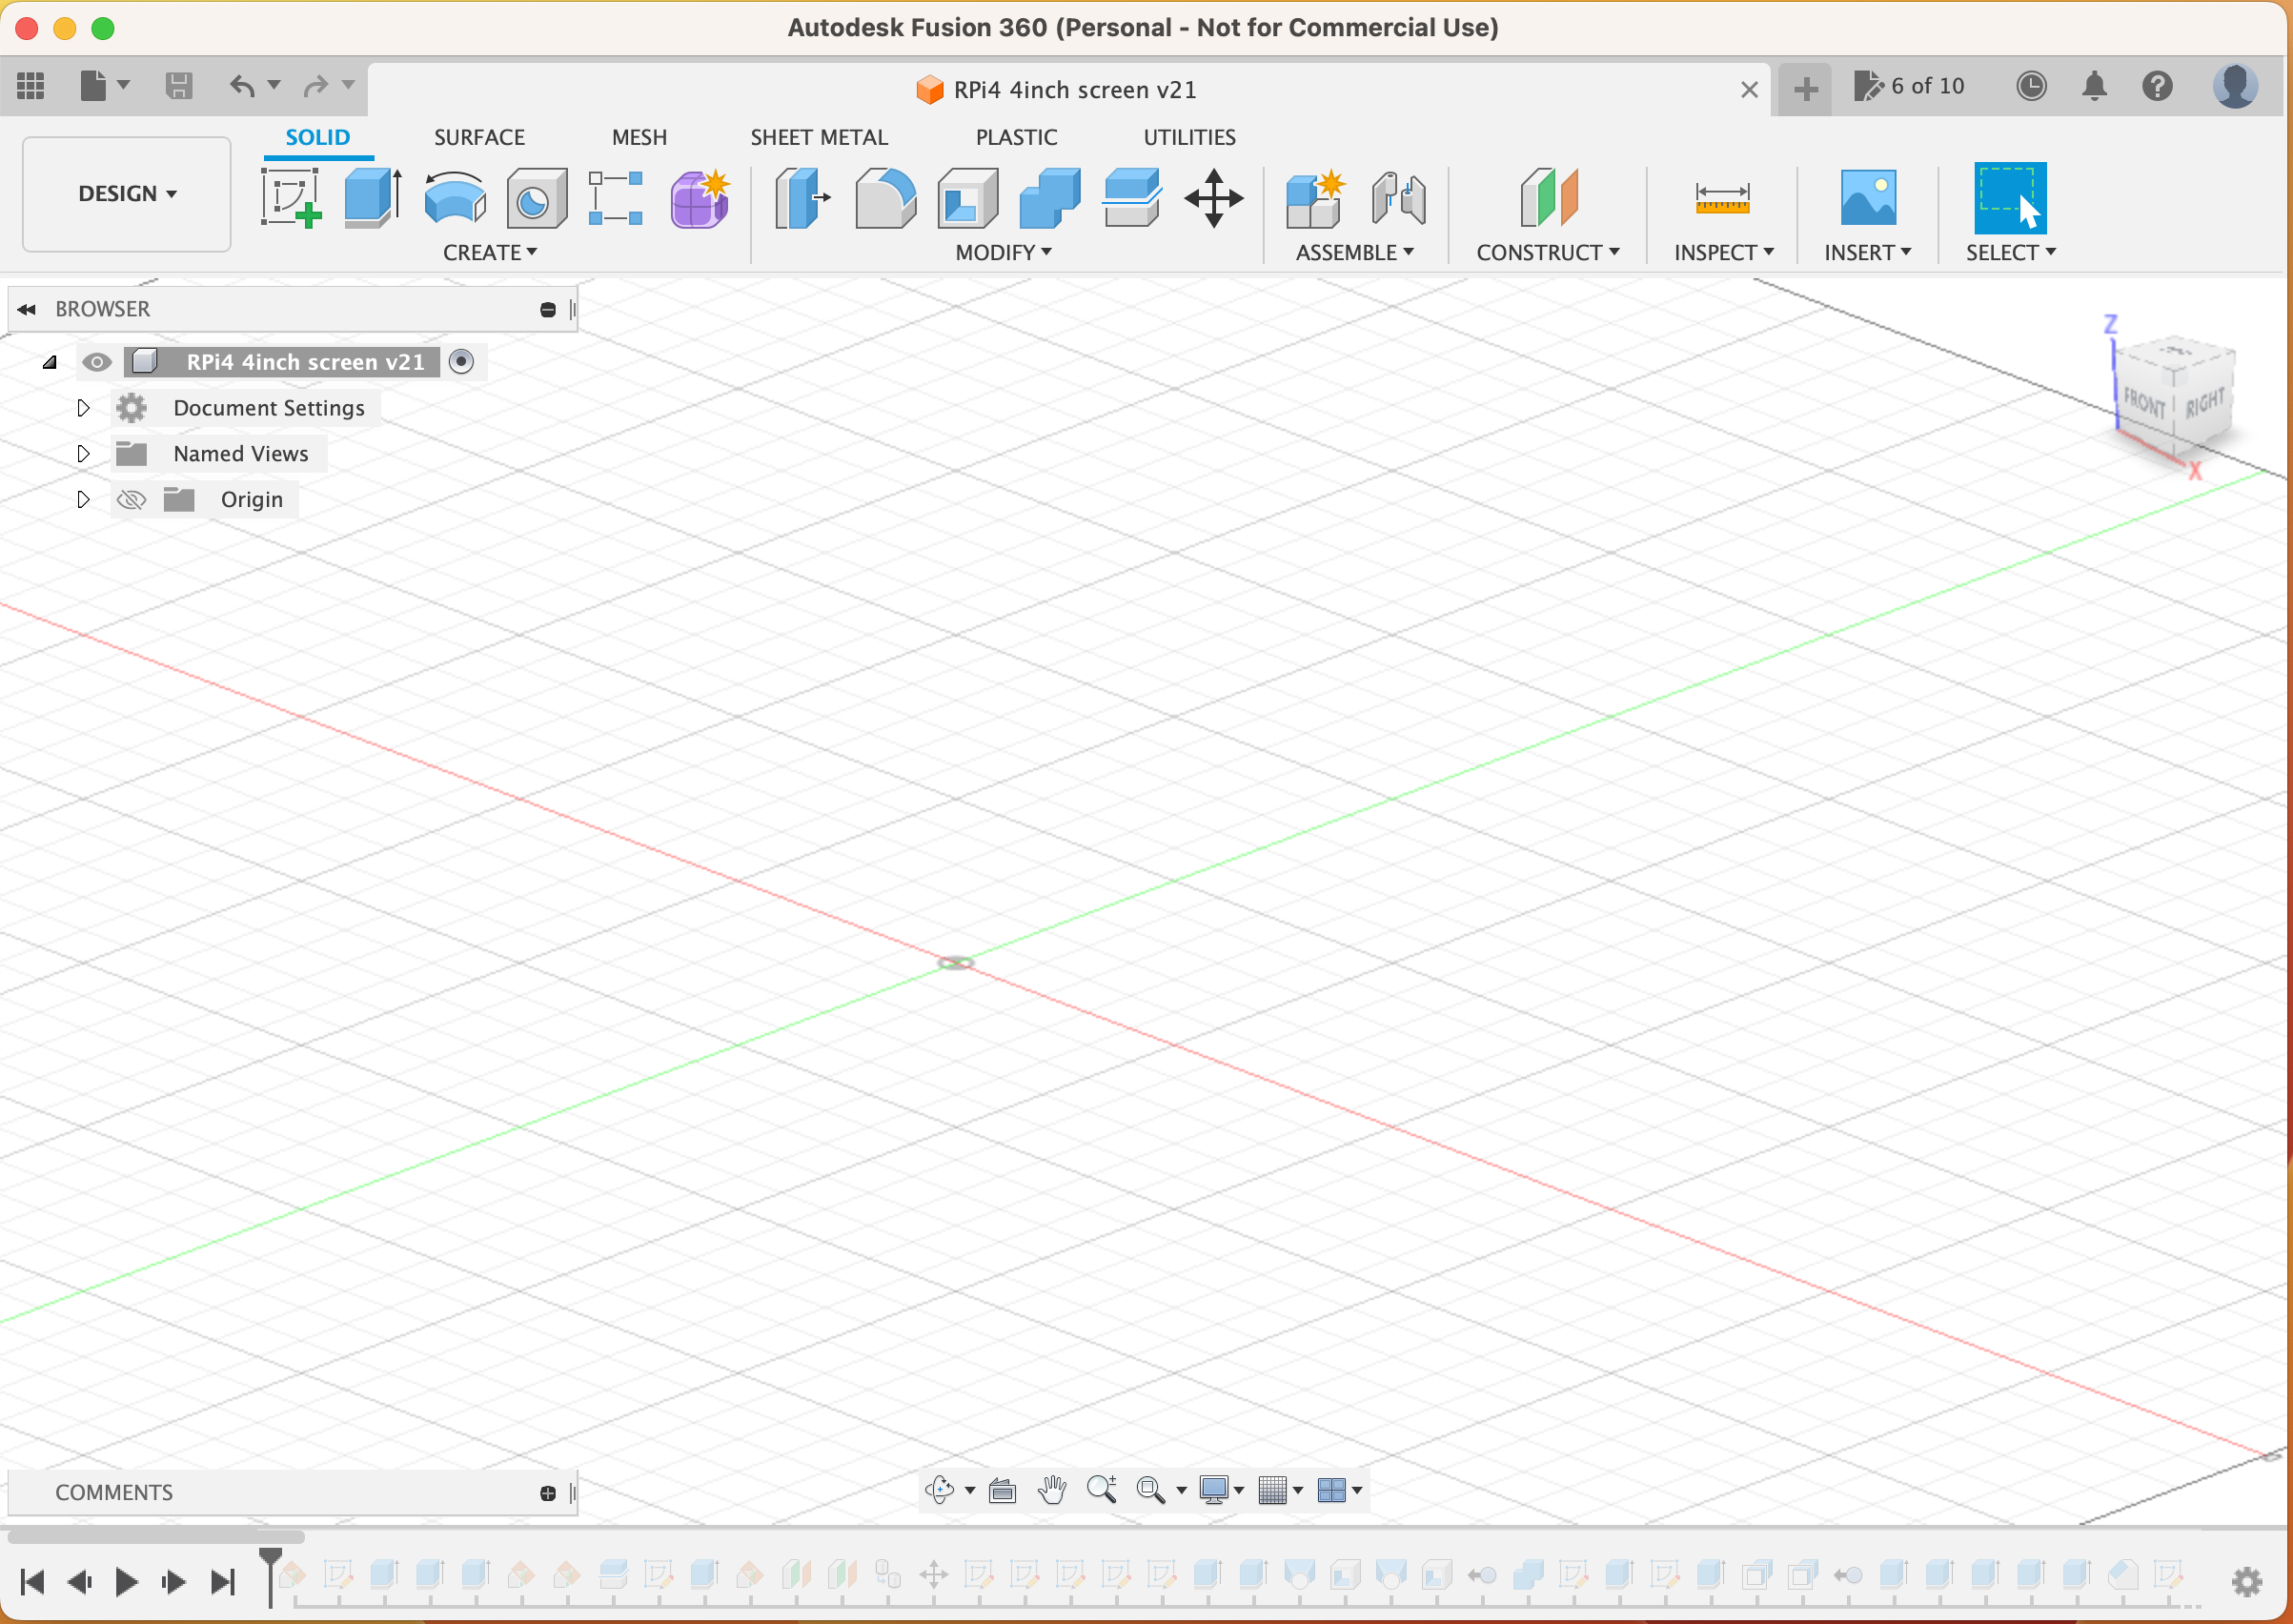Select the Combine tool

(1049, 197)
